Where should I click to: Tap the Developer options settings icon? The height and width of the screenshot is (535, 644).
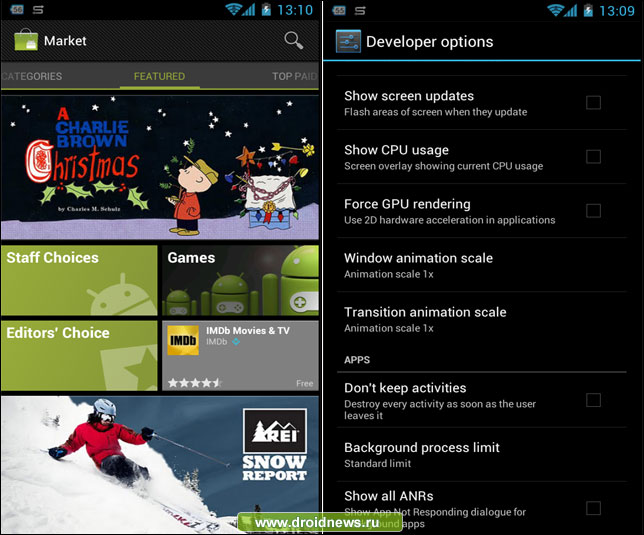point(348,41)
